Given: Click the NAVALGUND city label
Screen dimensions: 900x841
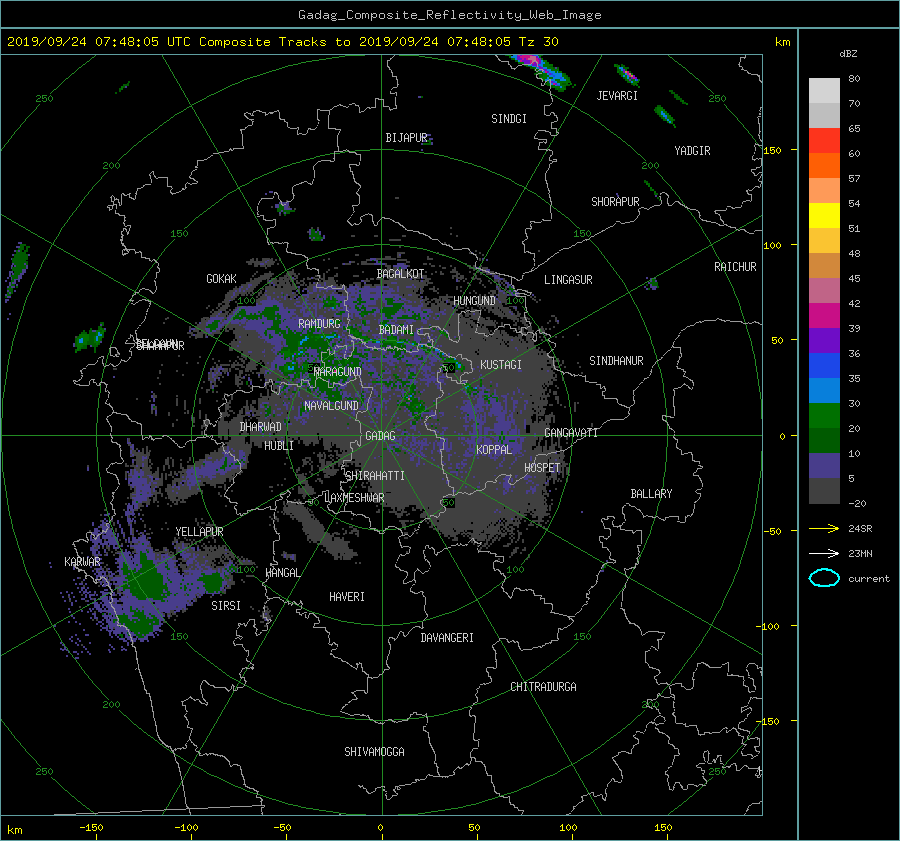Looking at the screenshot, I should 331,406.
